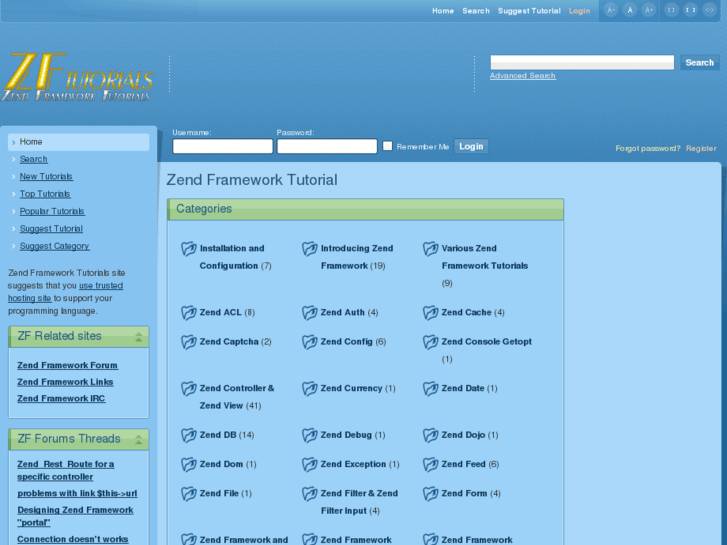The image size is (727, 545).
Task: Open thread Connection doesn't works
Action: click(x=72, y=539)
